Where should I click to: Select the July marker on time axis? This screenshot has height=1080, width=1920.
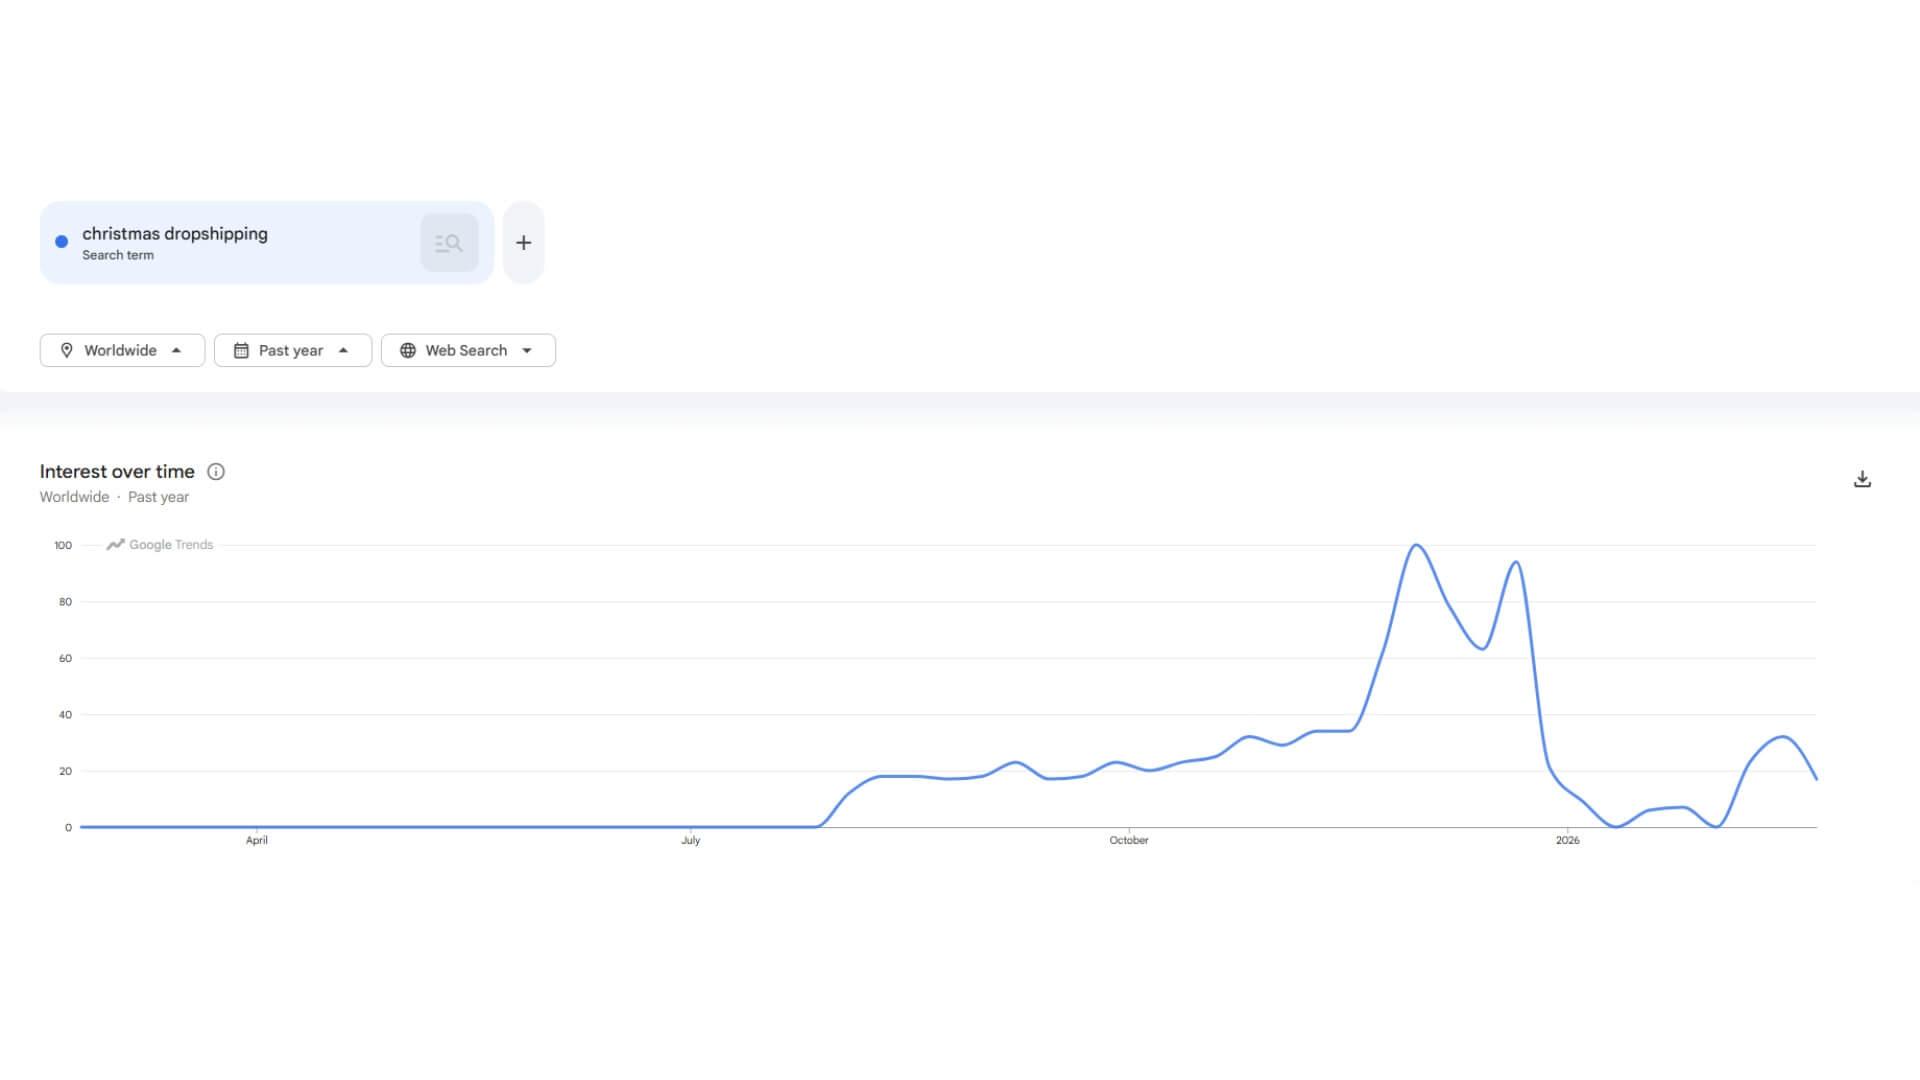(x=691, y=840)
